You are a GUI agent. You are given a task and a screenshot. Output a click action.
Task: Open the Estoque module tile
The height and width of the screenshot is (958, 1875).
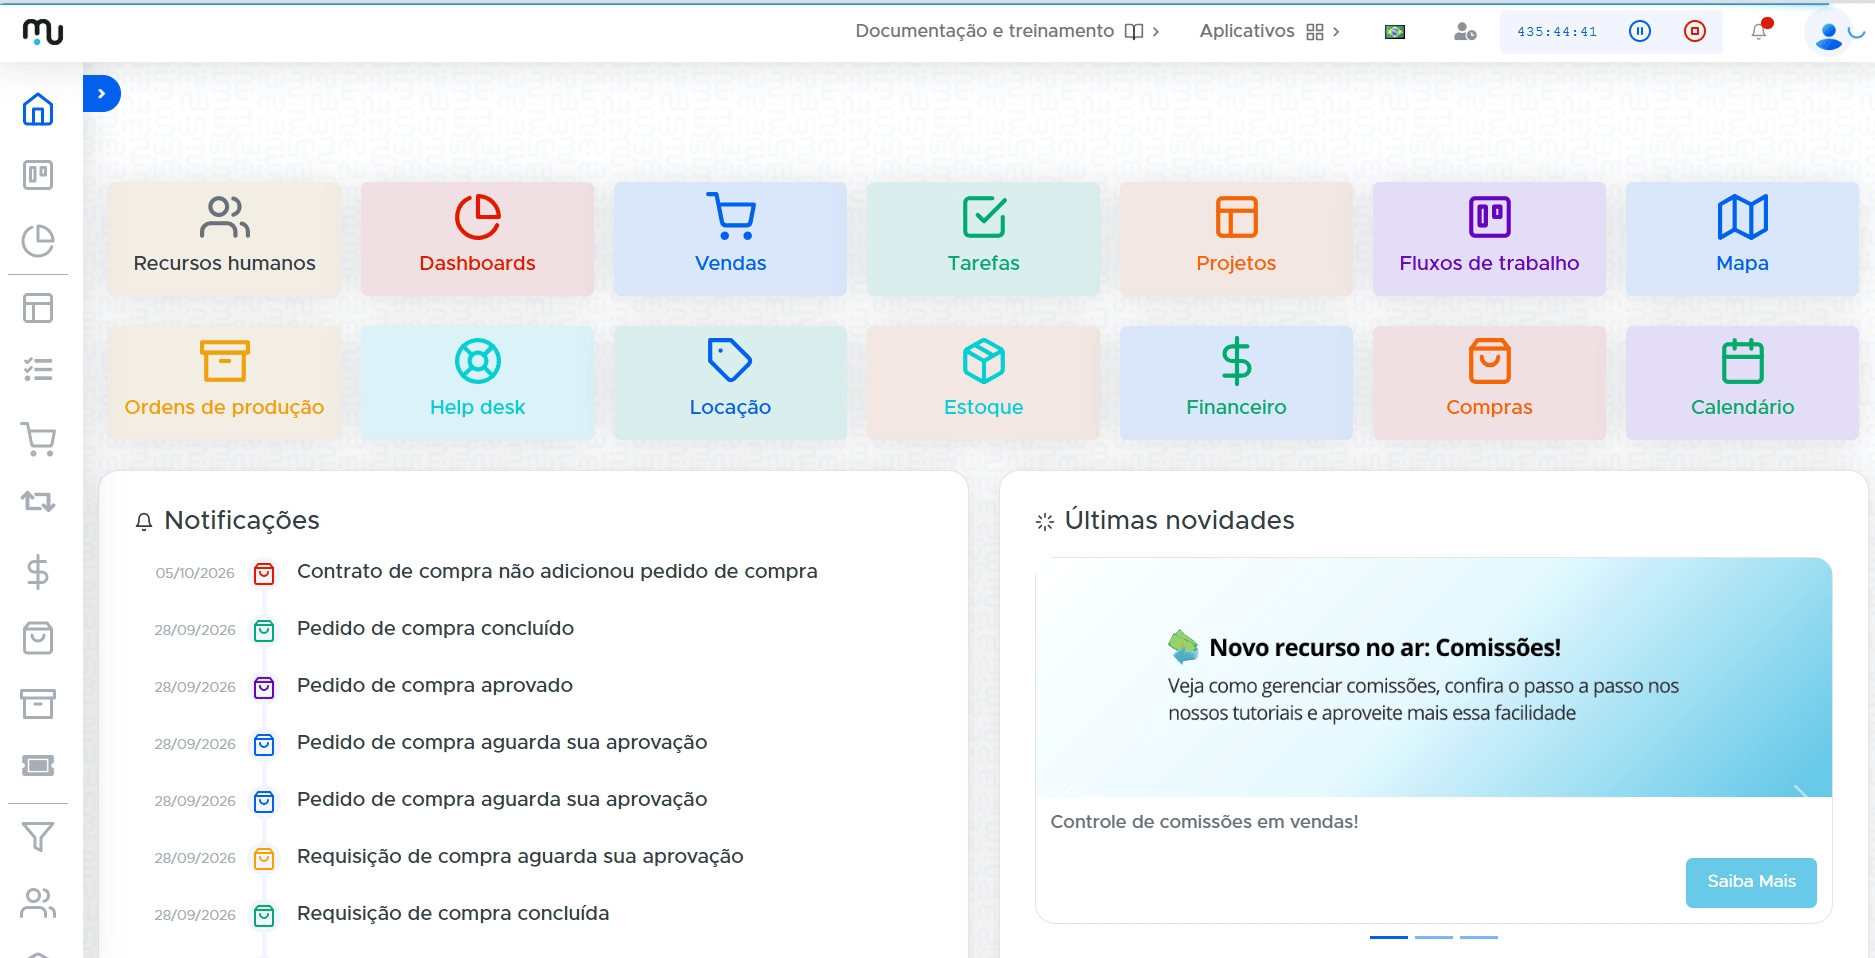(x=984, y=383)
